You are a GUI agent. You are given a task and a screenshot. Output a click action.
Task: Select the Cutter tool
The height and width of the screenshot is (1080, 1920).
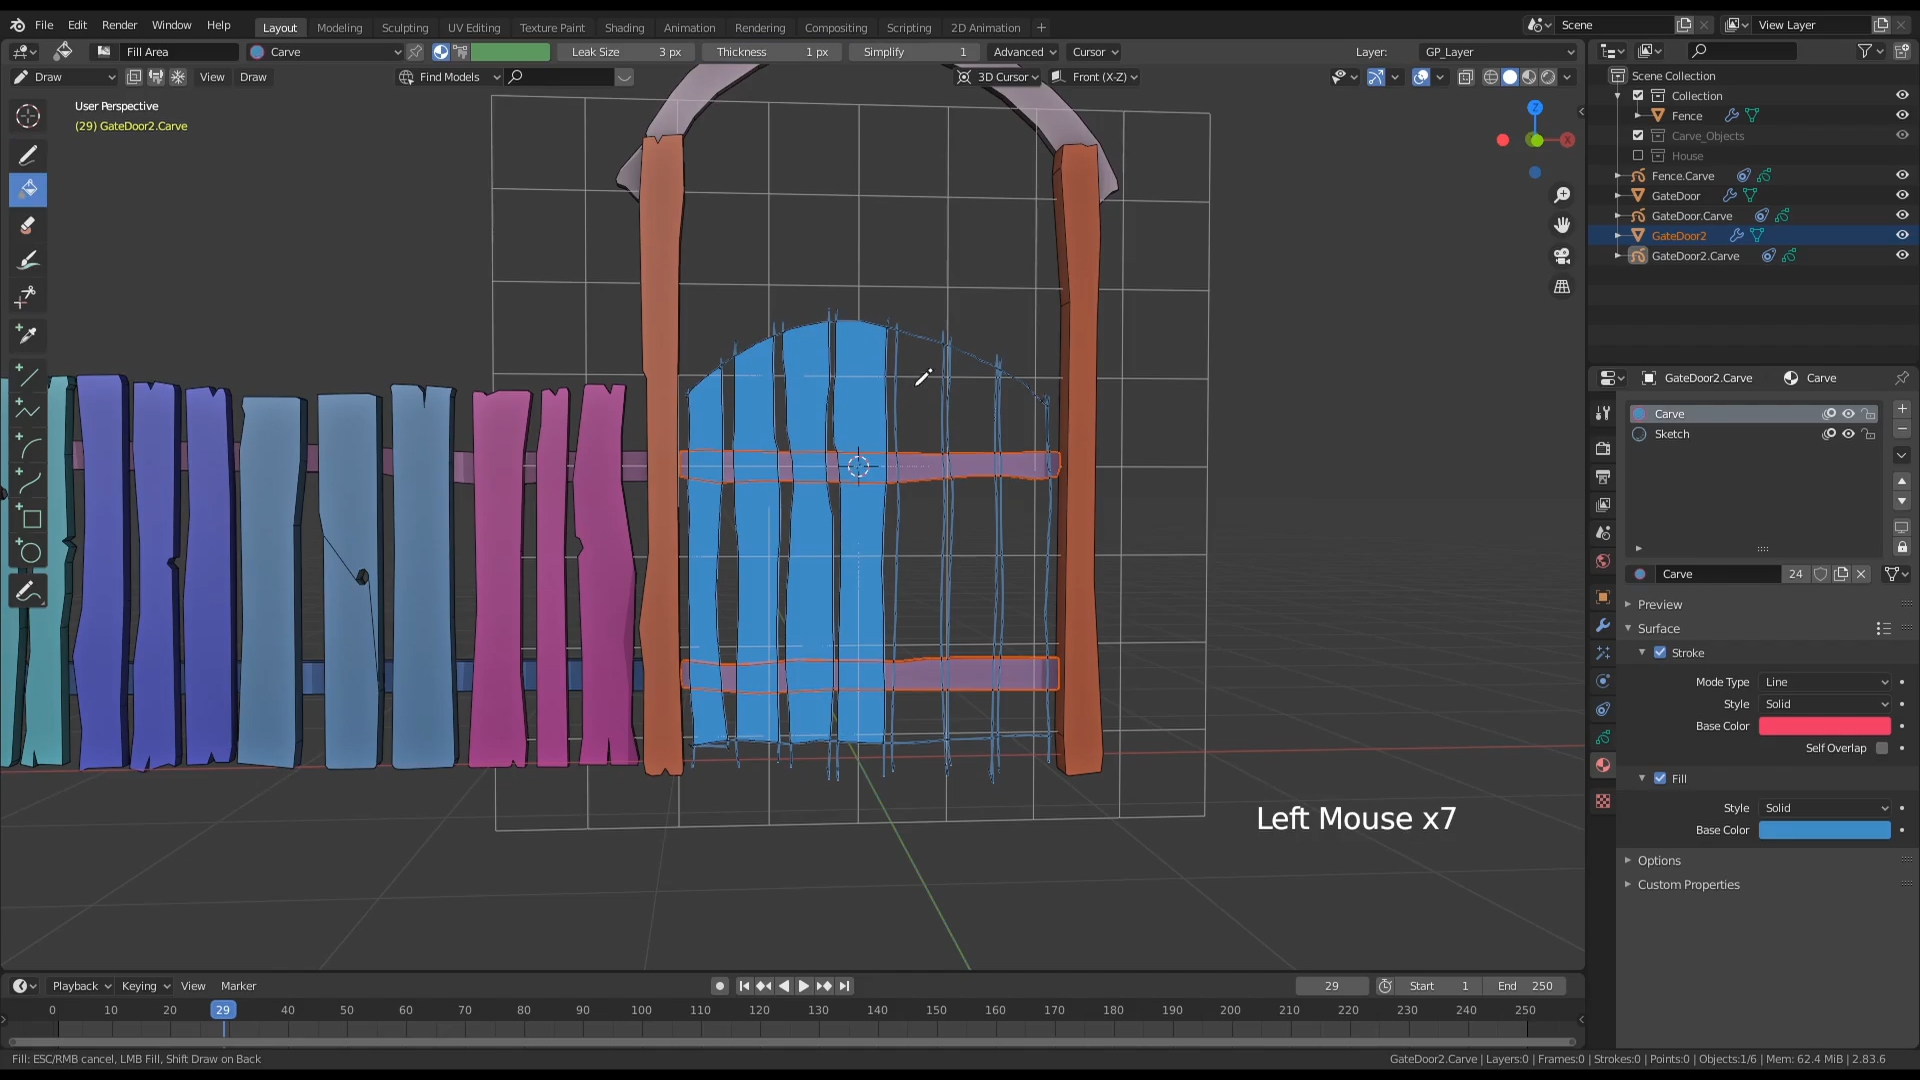point(28,296)
